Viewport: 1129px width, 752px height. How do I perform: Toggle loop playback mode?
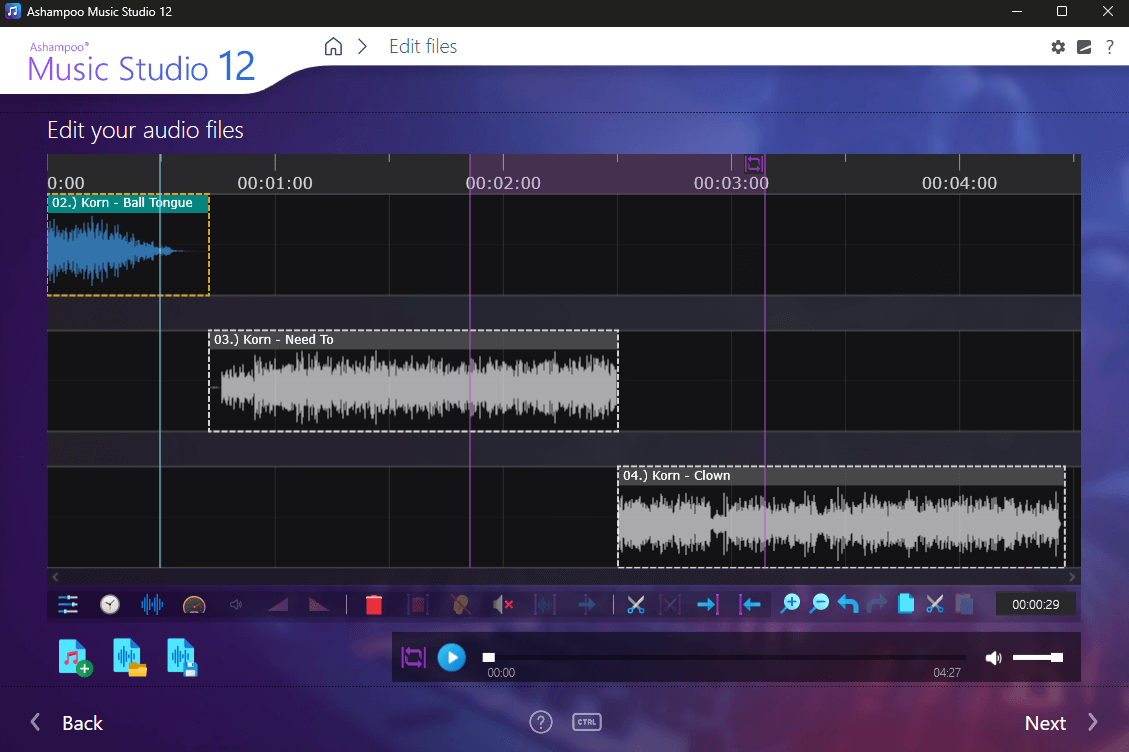pyautogui.click(x=413, y=657)
